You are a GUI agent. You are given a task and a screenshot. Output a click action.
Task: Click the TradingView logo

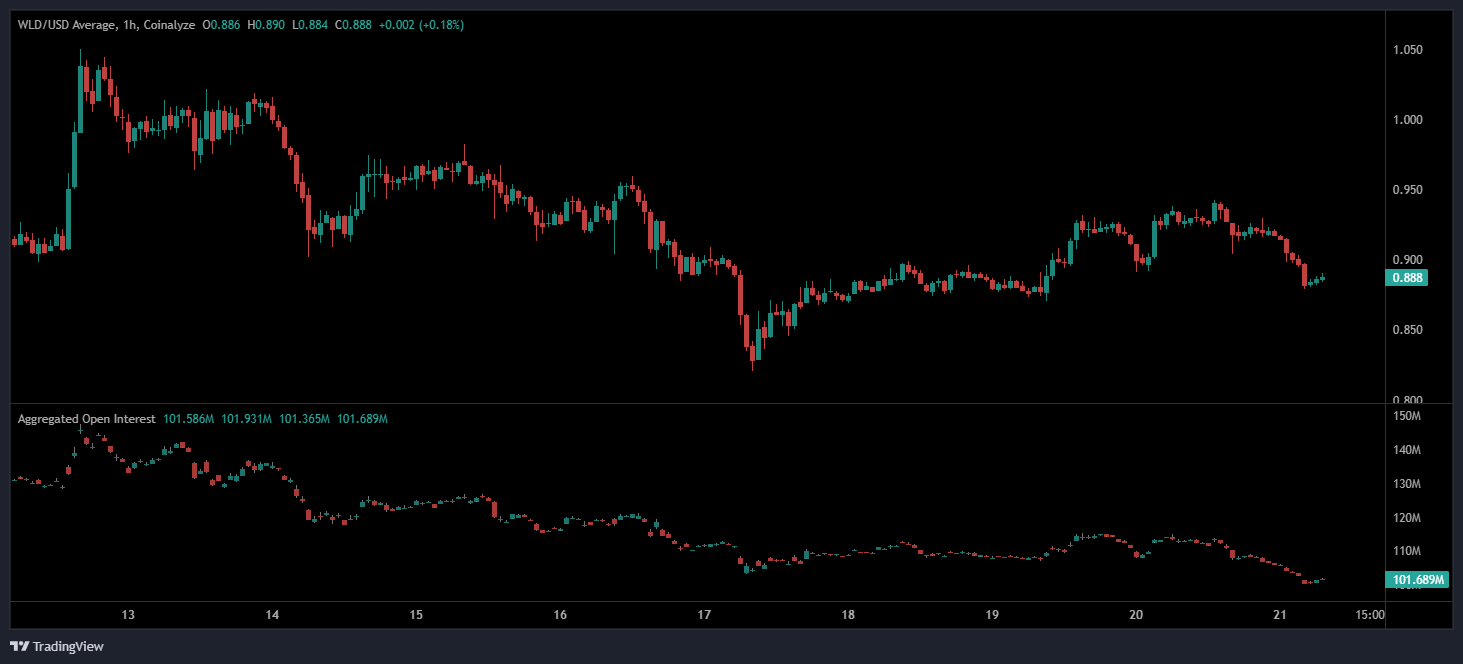(56, 646)
